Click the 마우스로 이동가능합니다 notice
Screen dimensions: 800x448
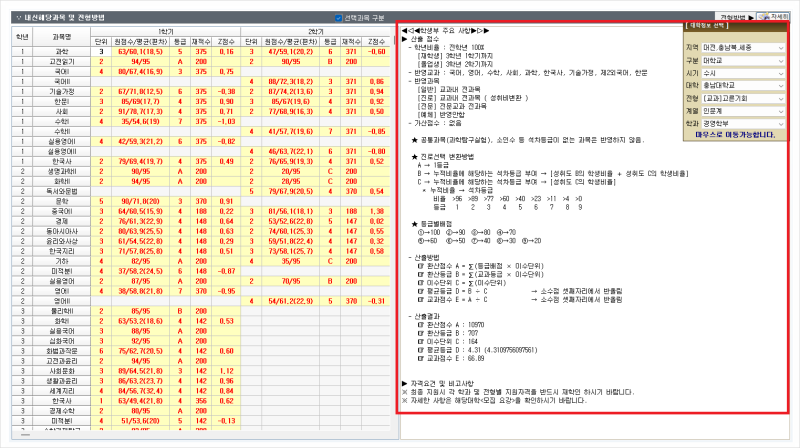[735, 135]
